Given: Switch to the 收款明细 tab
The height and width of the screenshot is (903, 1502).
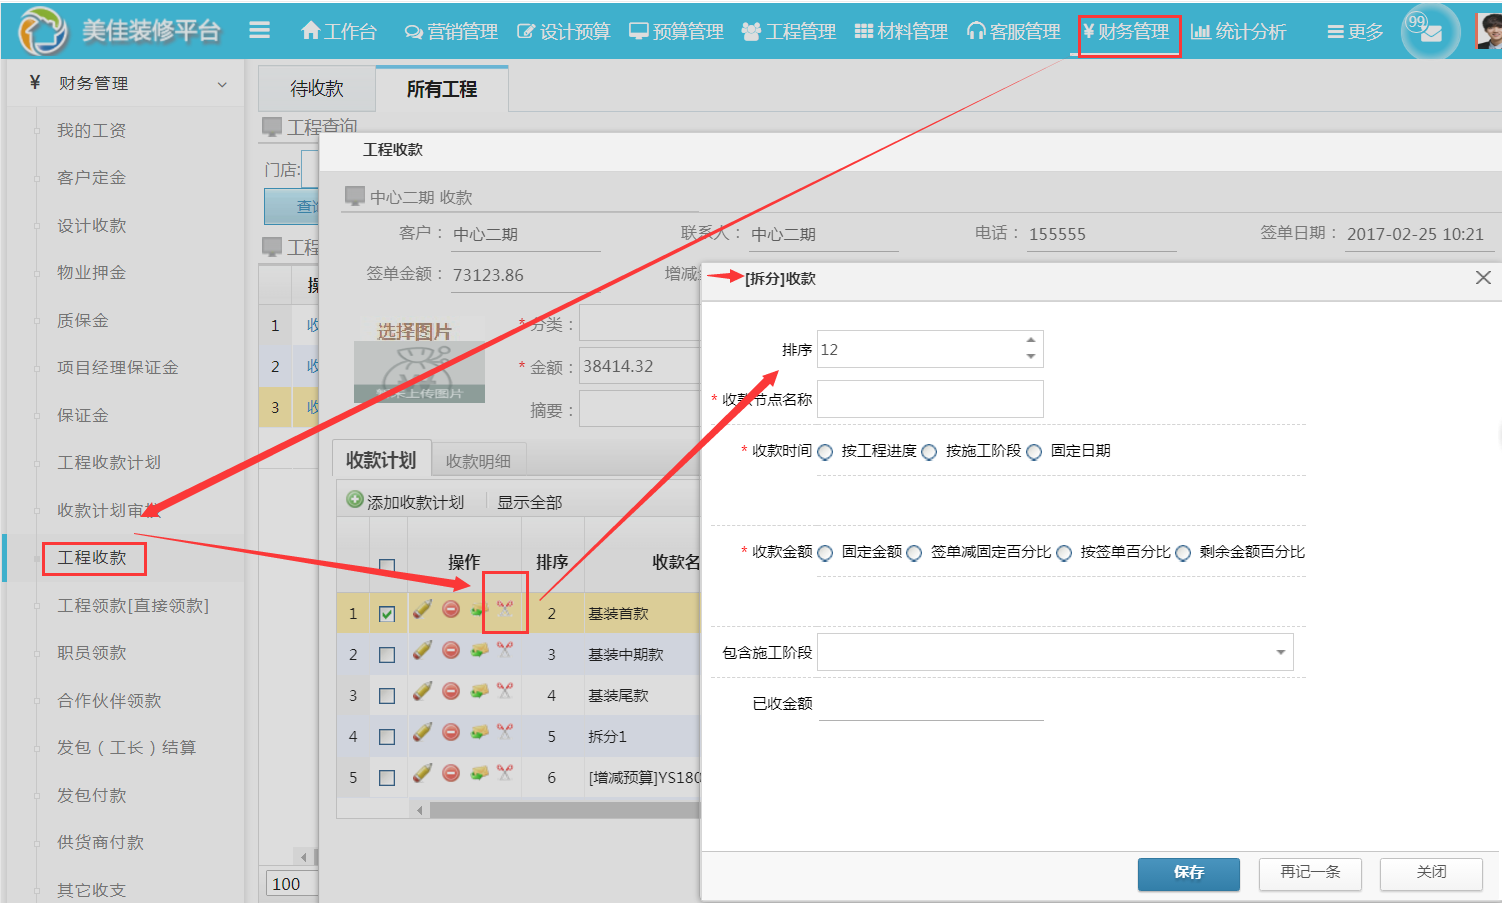Looking at the screenshot, I should pyautogui.click(x=478, y=458).
